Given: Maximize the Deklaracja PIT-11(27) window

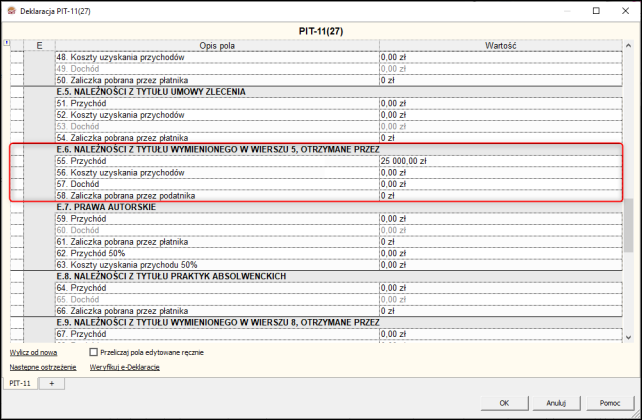Looking at the screenshot, I should pos(596,11).
